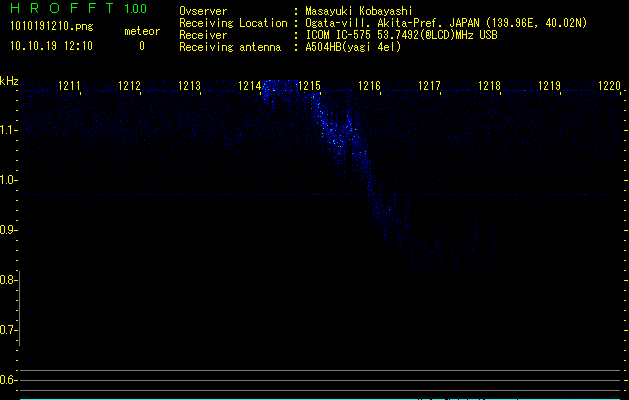Click the 0.7 kHz frequency tick label
Viewport: 629px width, 400px height.
coord(7,330)
